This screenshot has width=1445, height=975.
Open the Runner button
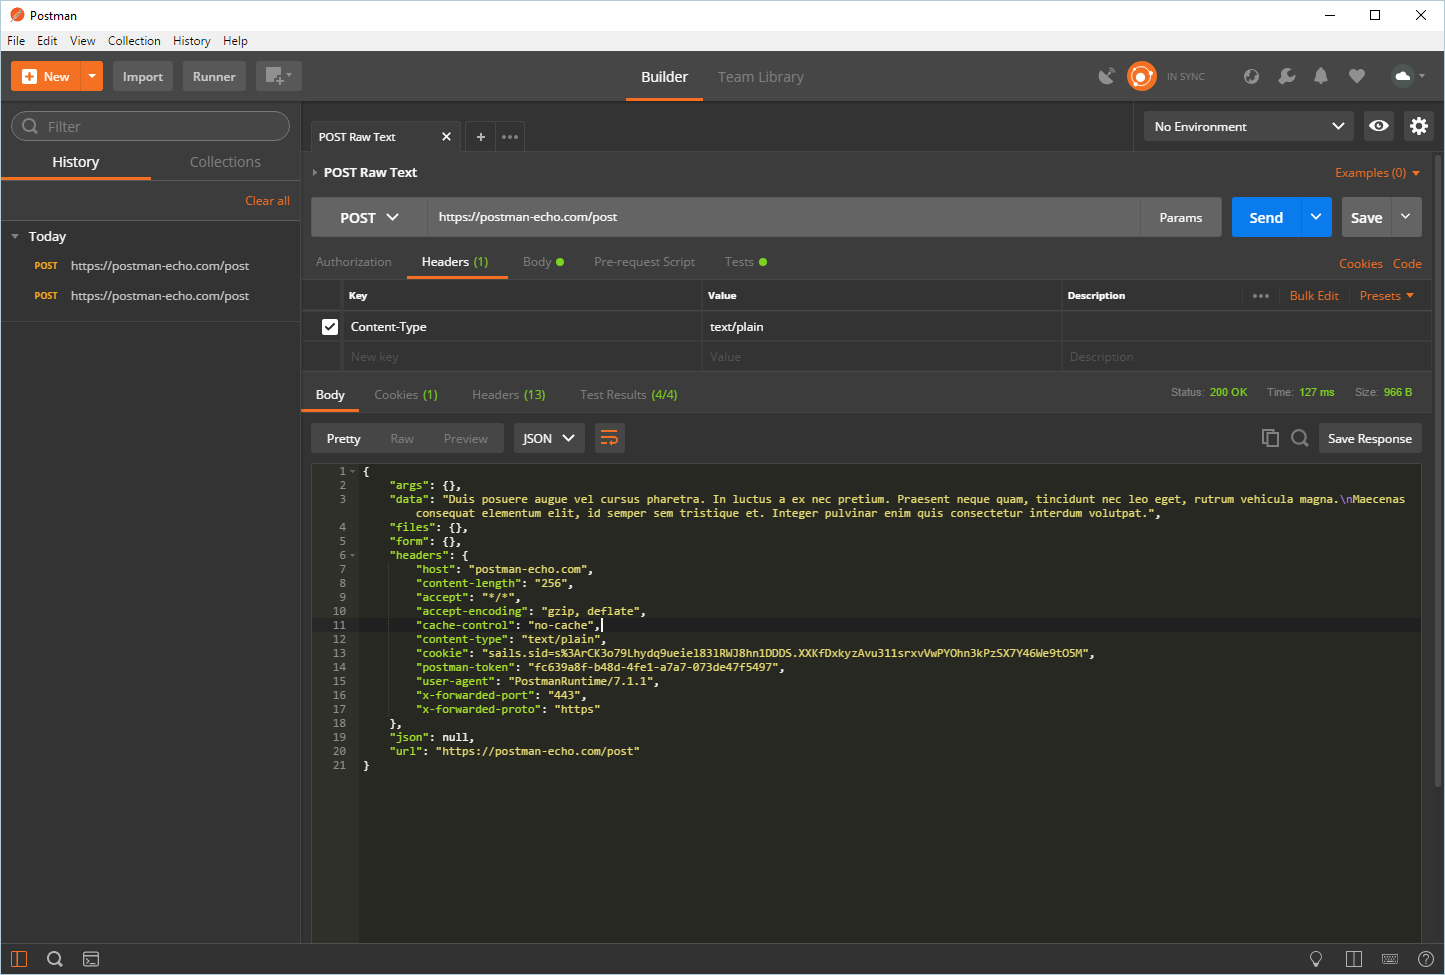214,76
